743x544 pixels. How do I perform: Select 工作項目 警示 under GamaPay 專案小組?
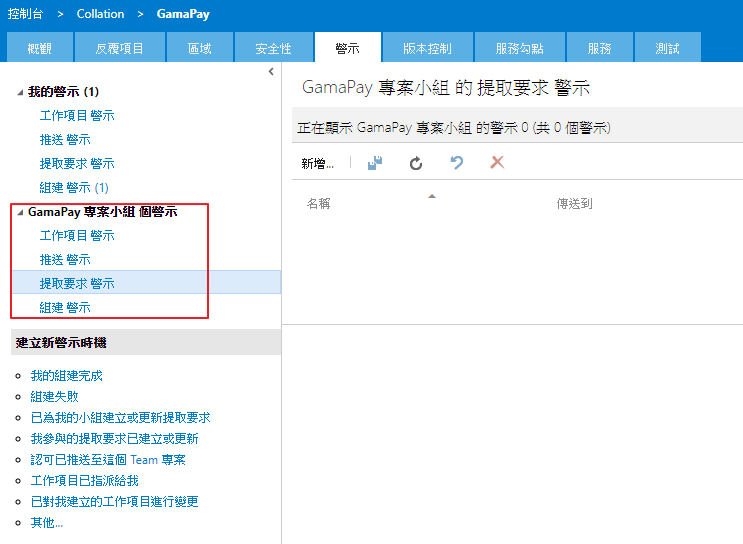pos(77,236)
